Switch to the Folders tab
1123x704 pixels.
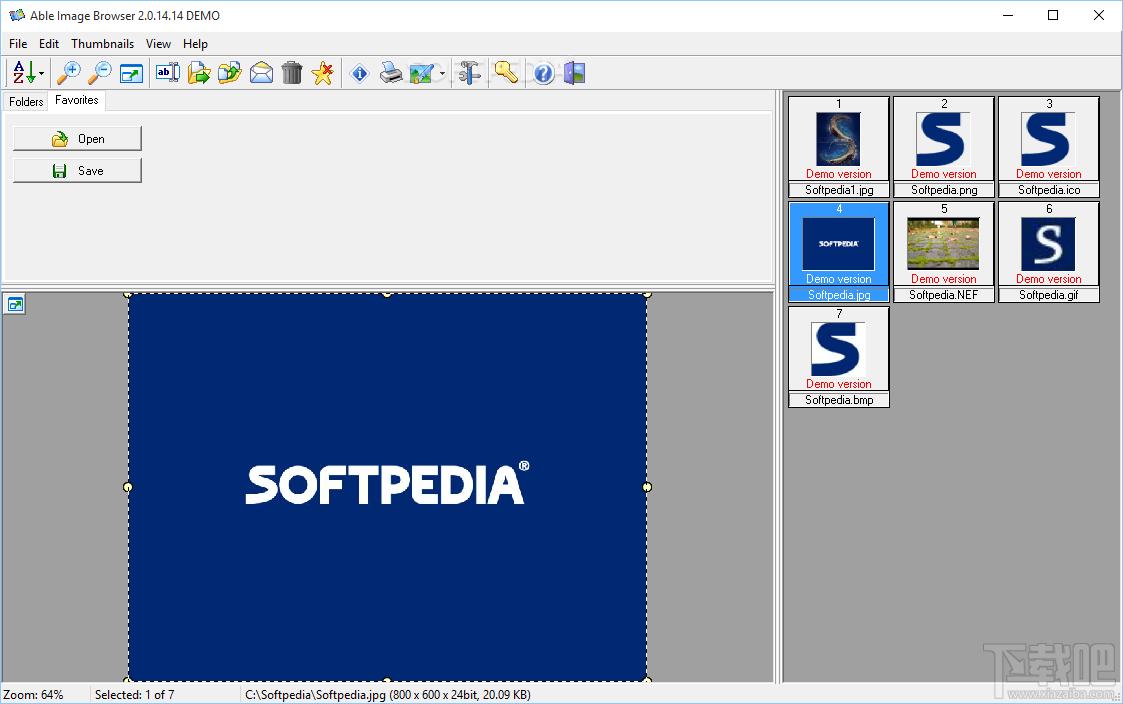(26, 102)
